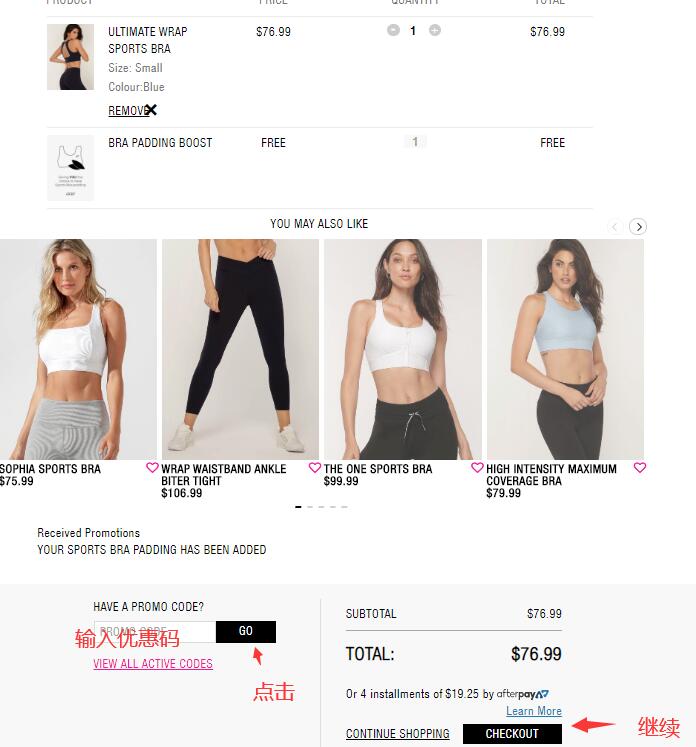Favorite the Wrap Waistband Ankle Biter Tight

[314, 467]
